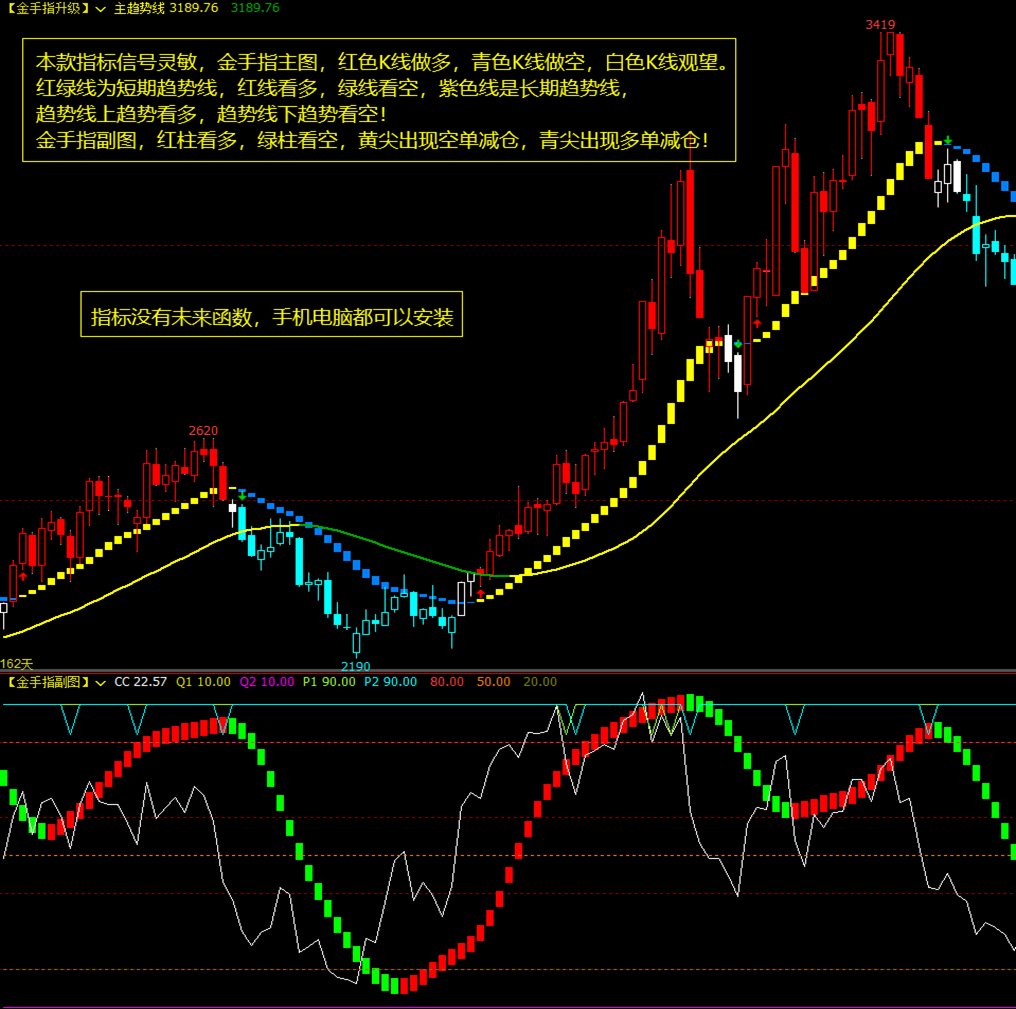The height and width of the screenshot is (1009, 1016).
Task: Click the green P1 90.00 parameter
Action: 328,682
